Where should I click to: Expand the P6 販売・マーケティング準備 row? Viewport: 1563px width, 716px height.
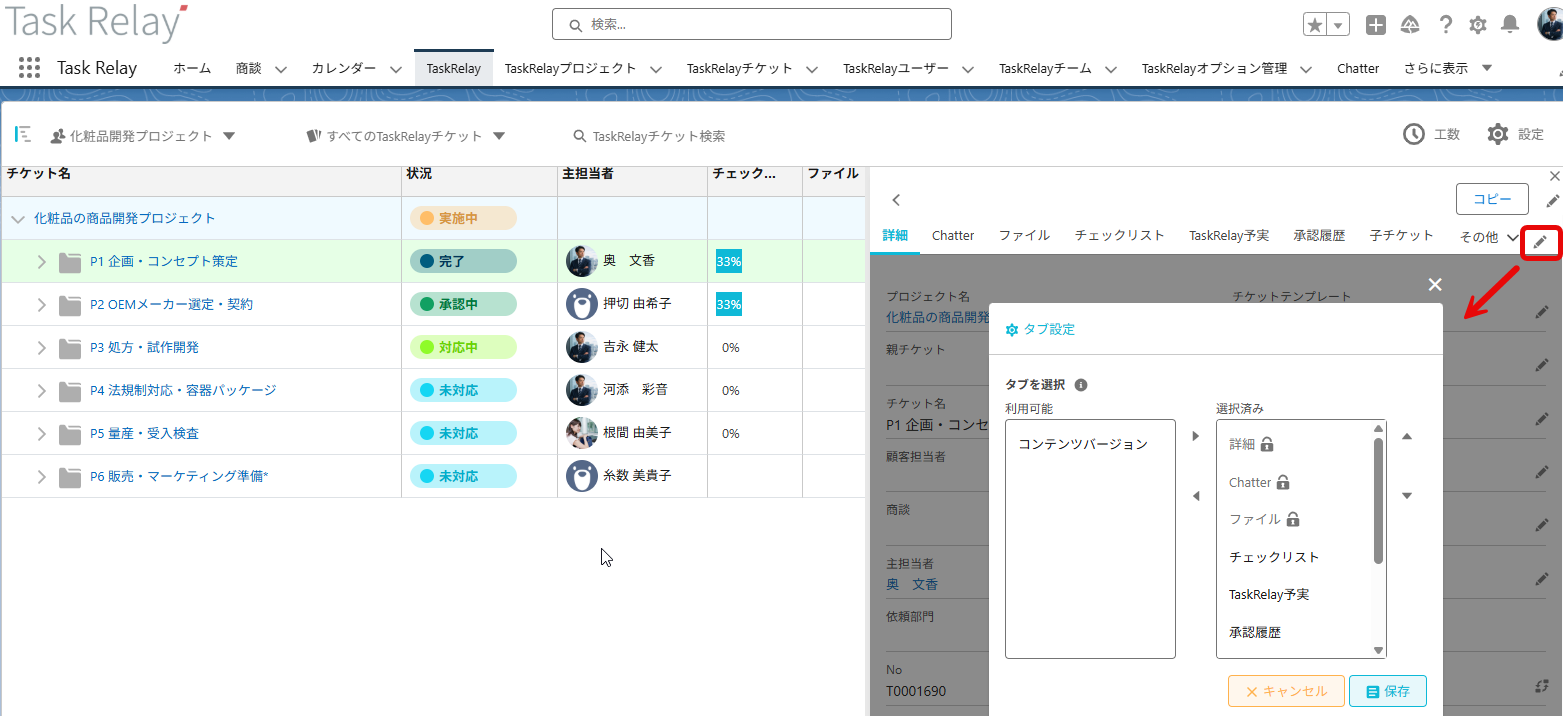coord(42,477)
